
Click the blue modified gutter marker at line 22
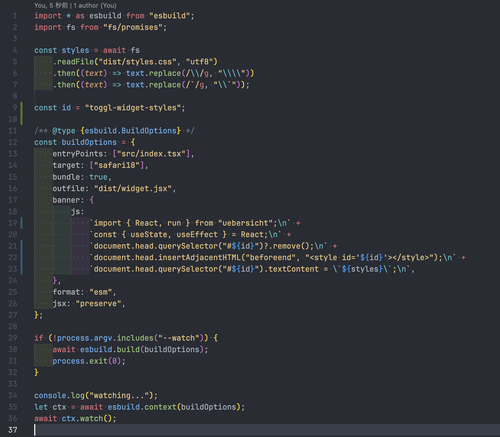pos(22,257)
